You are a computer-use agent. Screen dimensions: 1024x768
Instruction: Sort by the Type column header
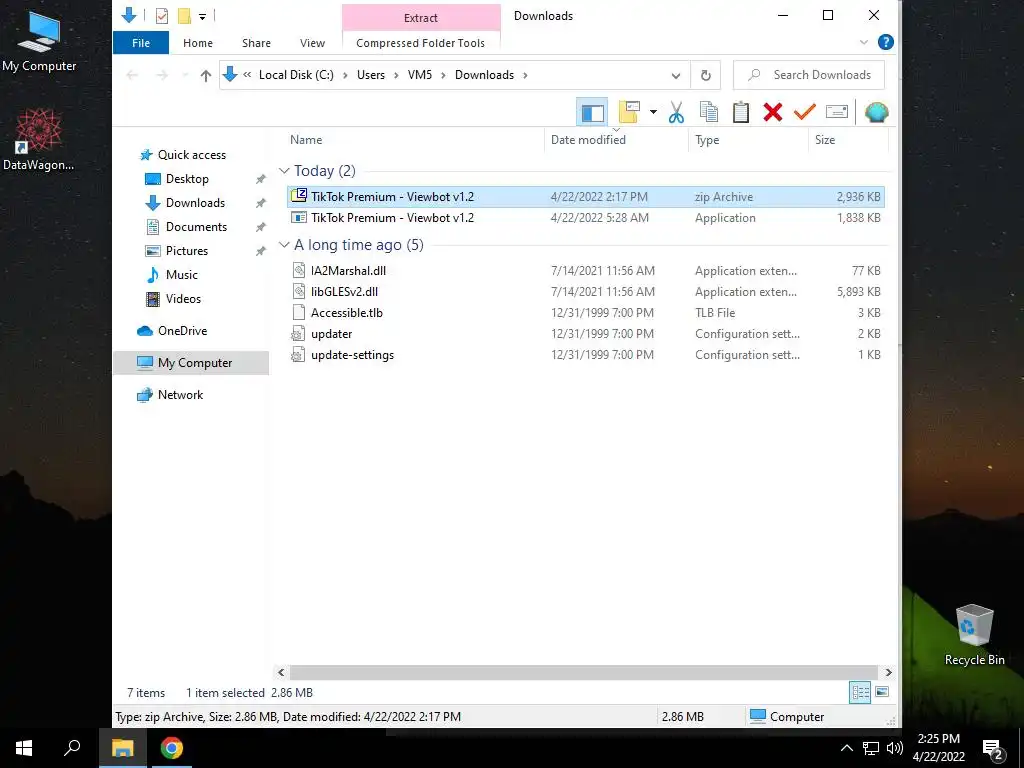707,140
